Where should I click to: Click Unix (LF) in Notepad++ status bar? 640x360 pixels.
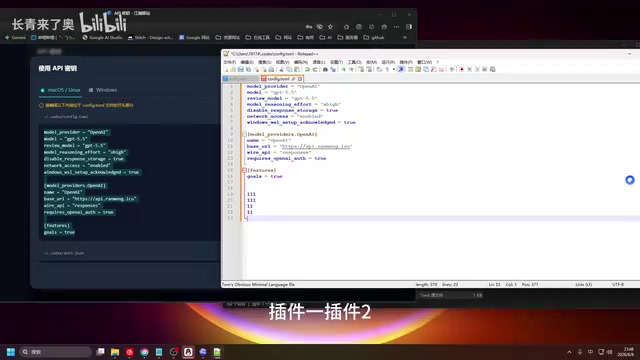(x=583, y=284)
